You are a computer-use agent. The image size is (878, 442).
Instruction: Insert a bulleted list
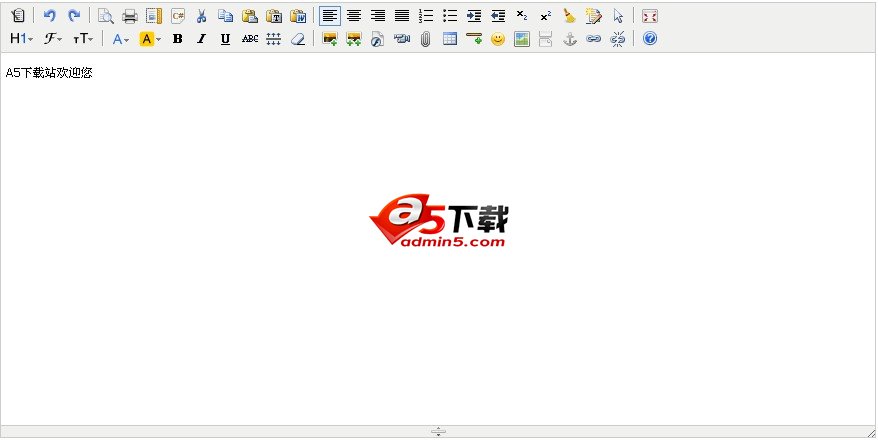click(x=450, y=16)
